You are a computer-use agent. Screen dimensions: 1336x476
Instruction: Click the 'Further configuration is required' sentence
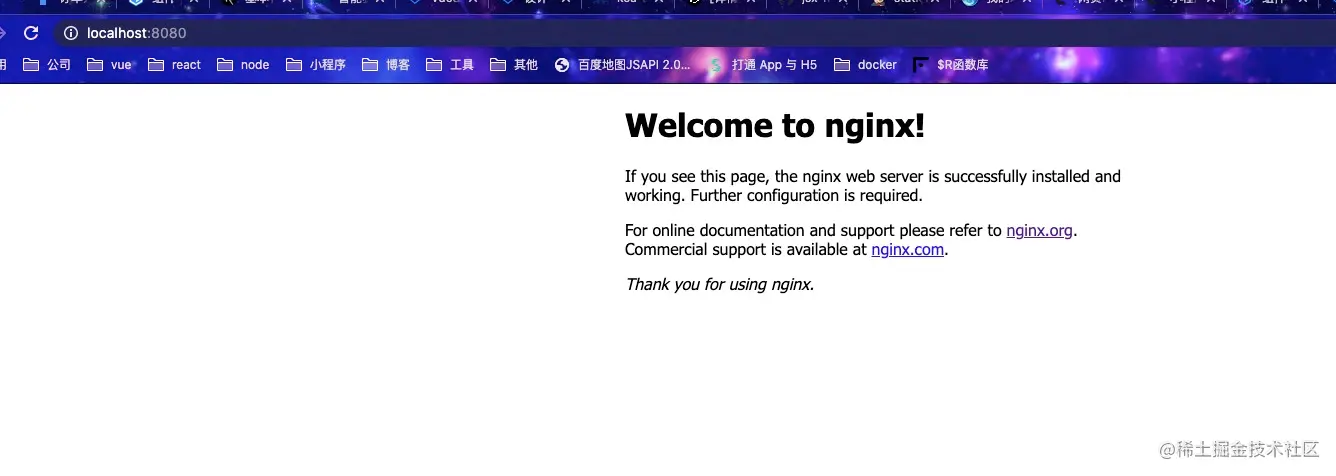807,196
